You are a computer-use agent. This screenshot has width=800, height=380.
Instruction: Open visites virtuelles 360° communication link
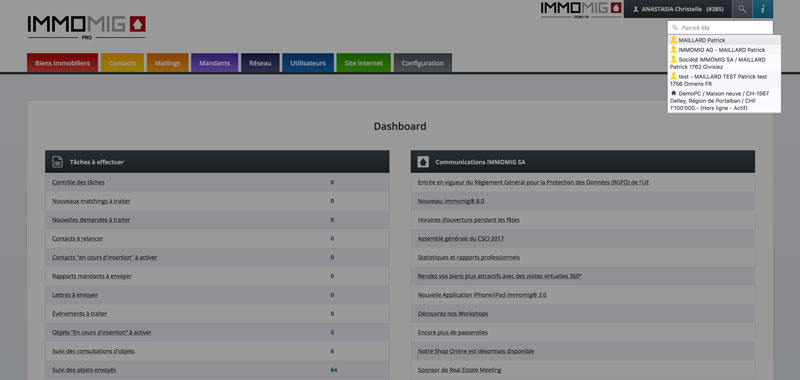tap(499, 276)
